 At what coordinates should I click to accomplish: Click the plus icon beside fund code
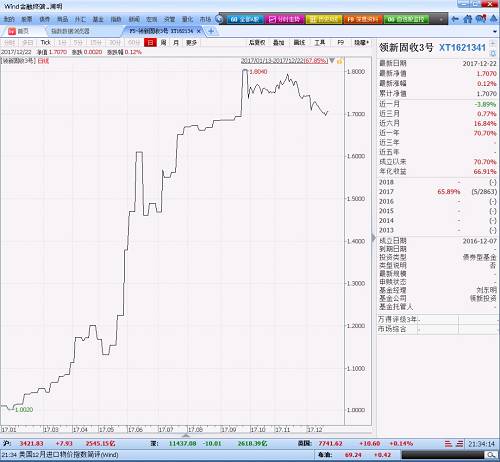point(493,44)
